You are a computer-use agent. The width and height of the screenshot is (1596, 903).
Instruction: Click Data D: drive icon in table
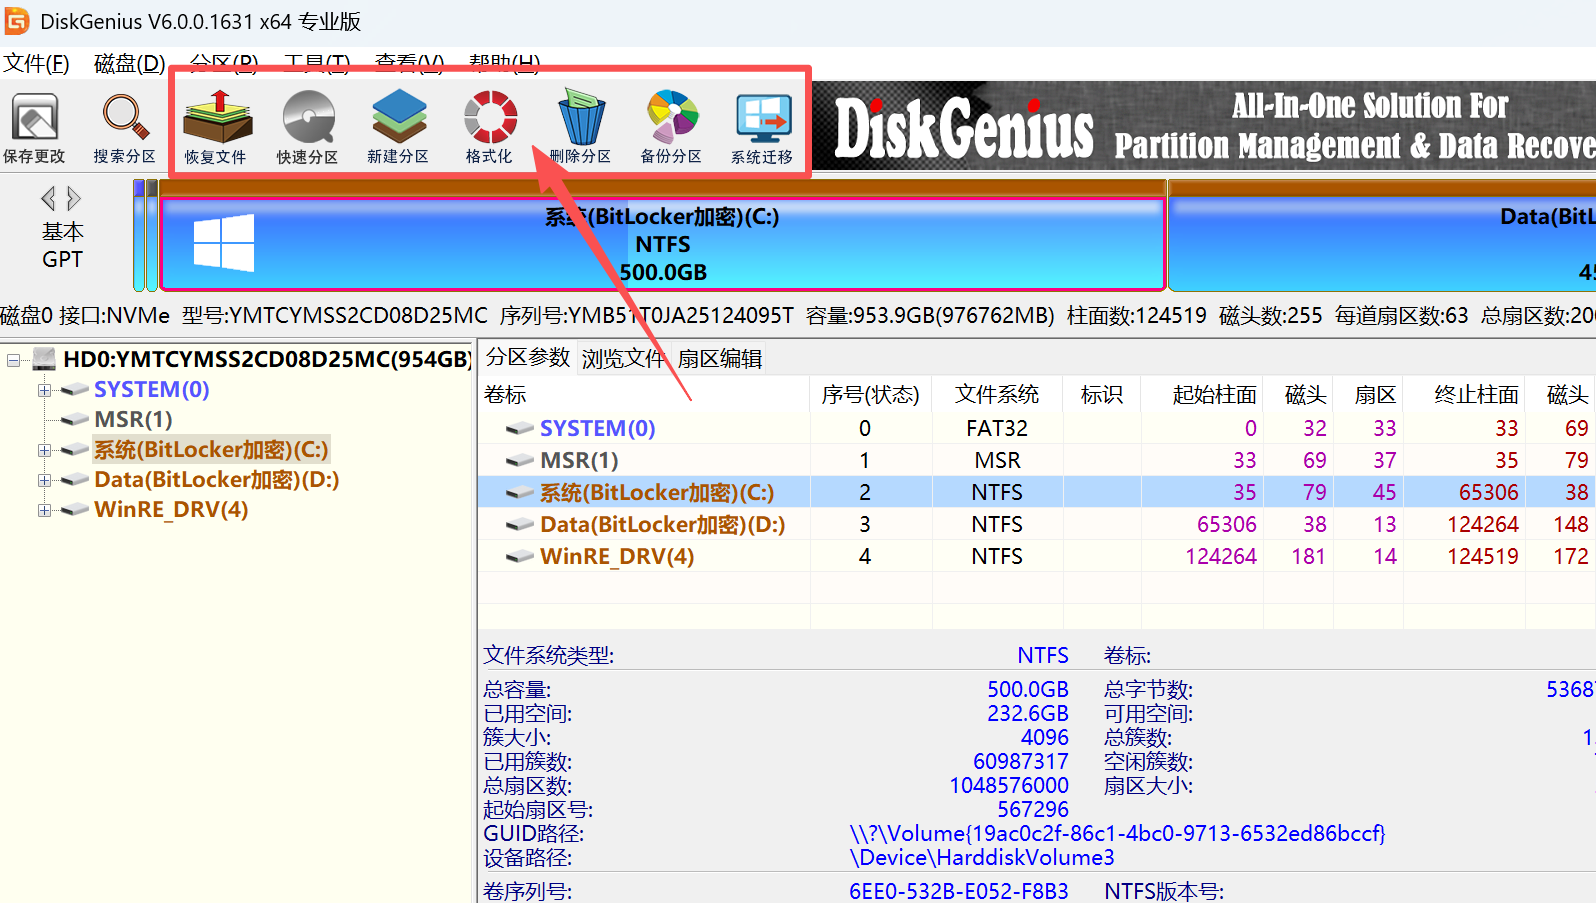[x=519, y=524]
